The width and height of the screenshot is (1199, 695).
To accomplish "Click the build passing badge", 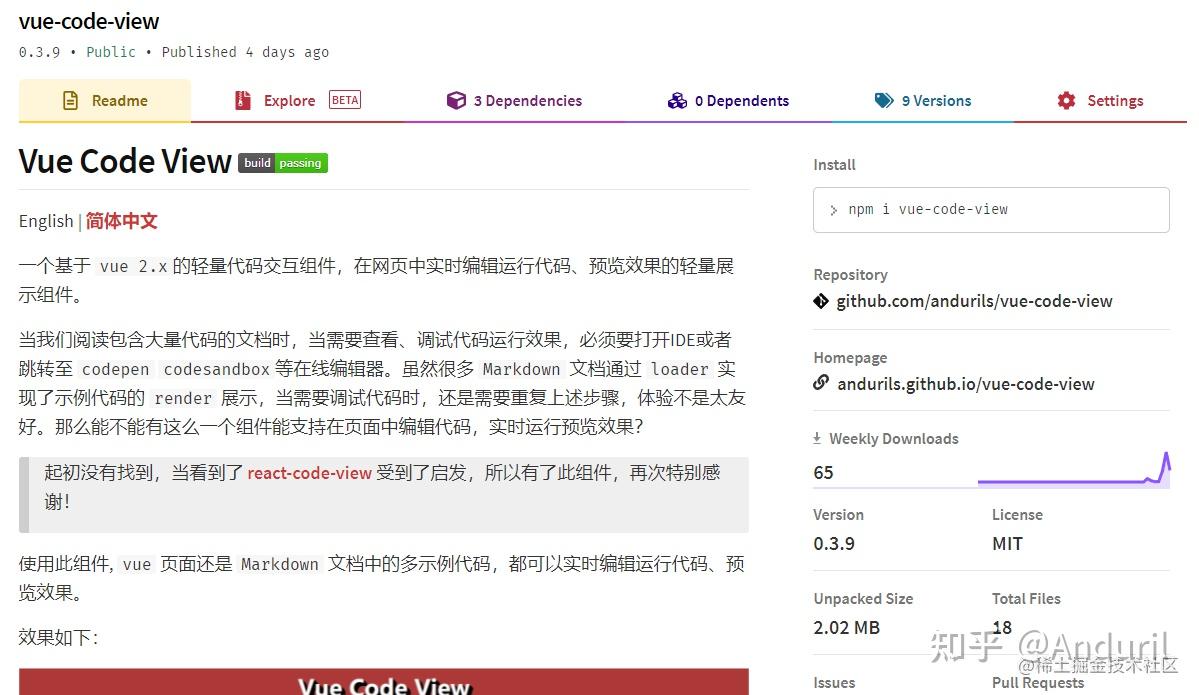I will (x=283, y=162).
